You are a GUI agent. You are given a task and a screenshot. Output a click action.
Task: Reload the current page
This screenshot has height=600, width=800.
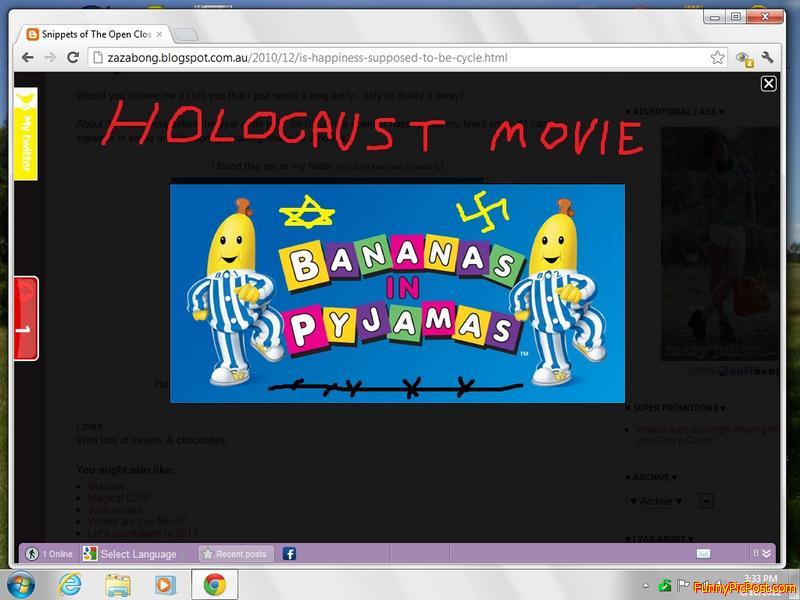(71, 58)
